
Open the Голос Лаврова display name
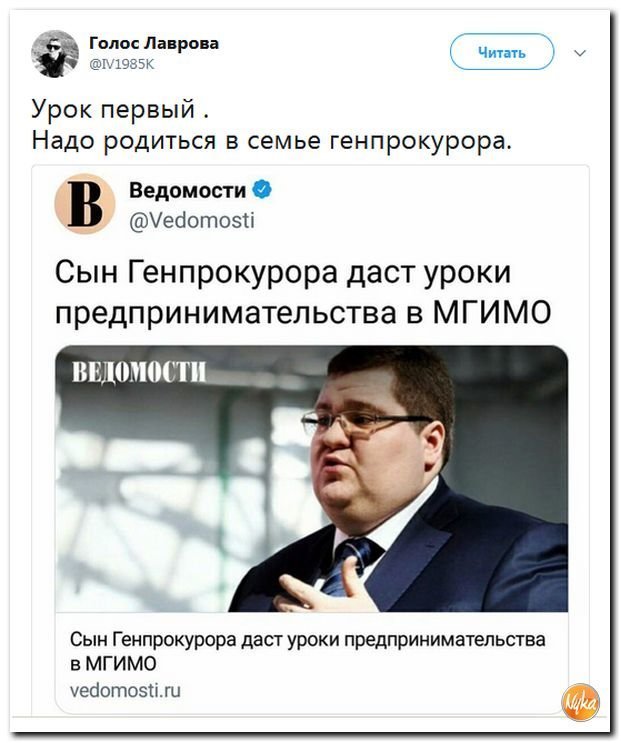coord(154,43)
